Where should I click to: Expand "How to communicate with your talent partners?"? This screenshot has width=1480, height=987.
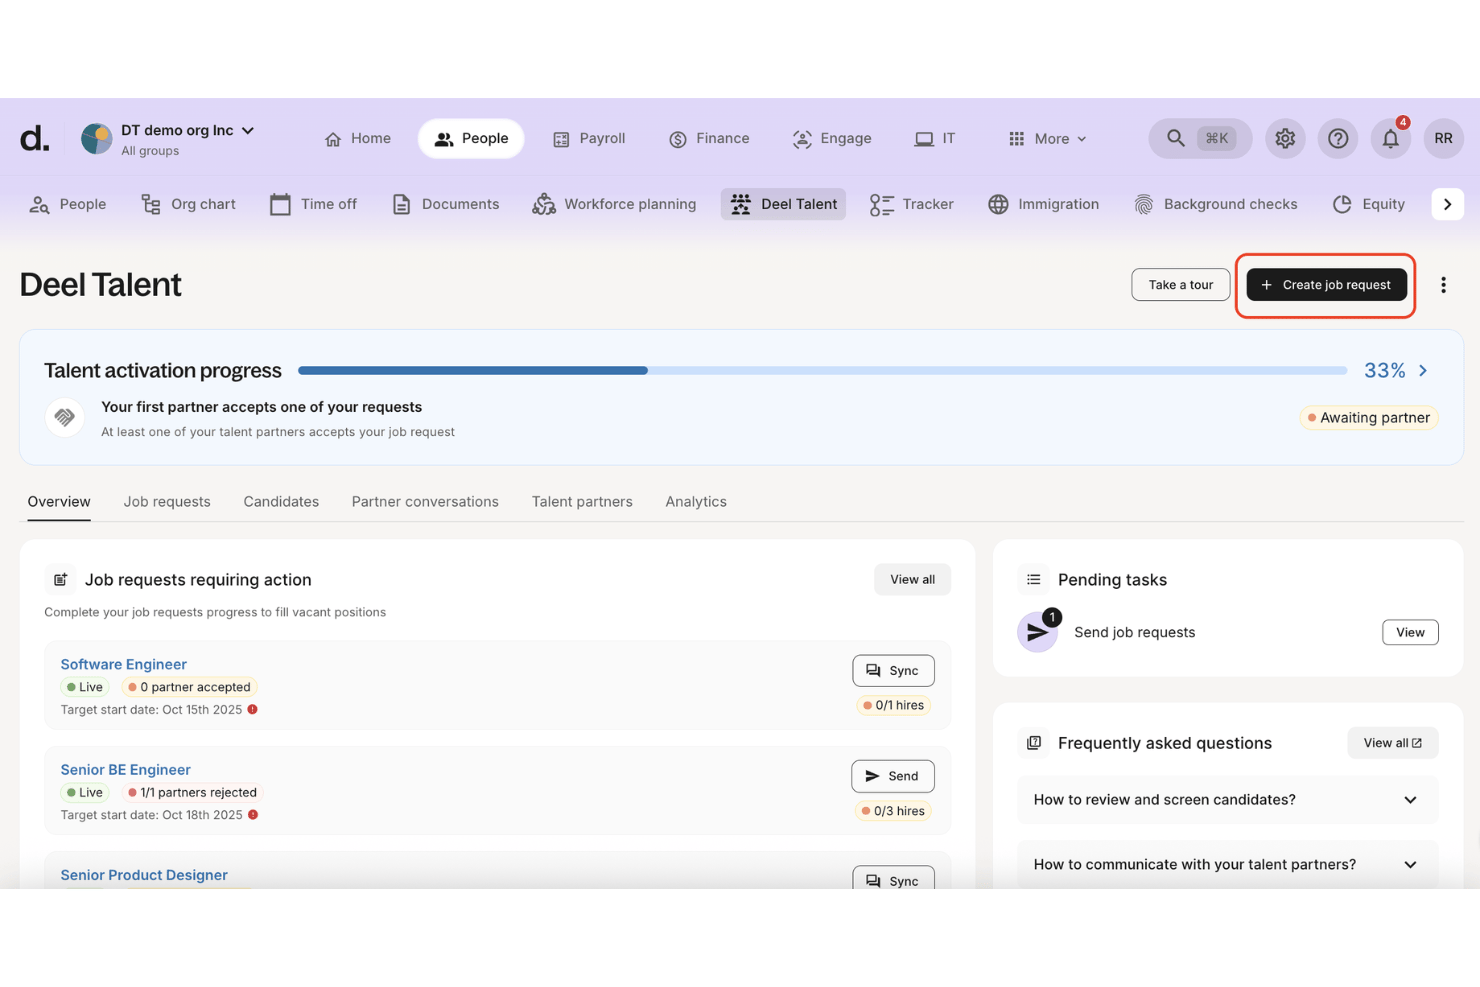click(1227, 865)
